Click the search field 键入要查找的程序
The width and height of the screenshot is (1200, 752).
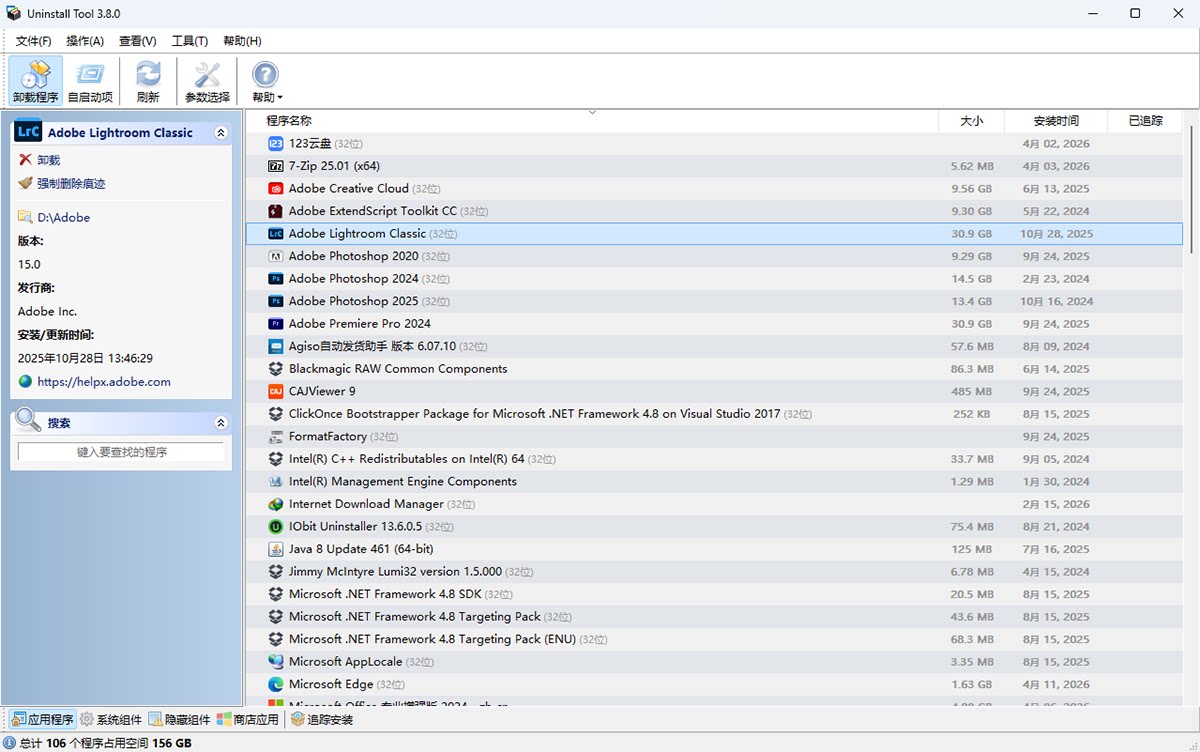click(x=121, y=452)
